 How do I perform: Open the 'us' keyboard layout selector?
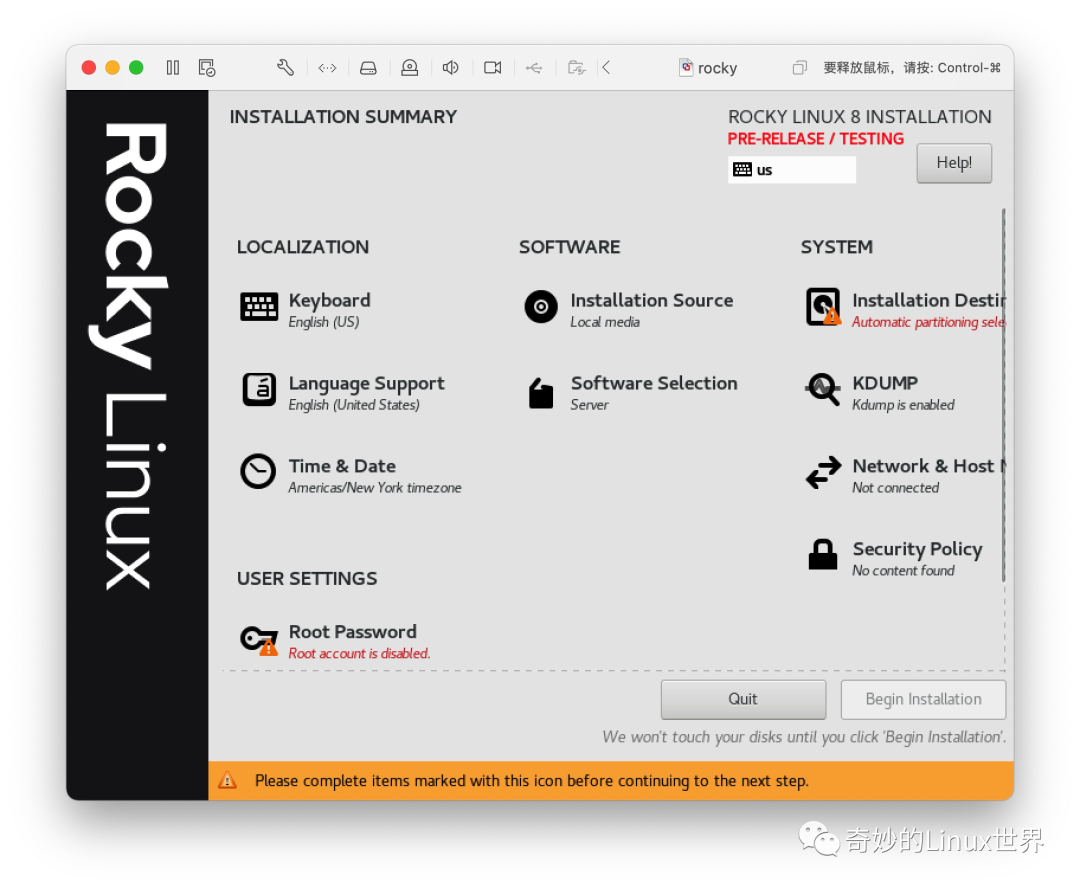(x=791, y=169)
